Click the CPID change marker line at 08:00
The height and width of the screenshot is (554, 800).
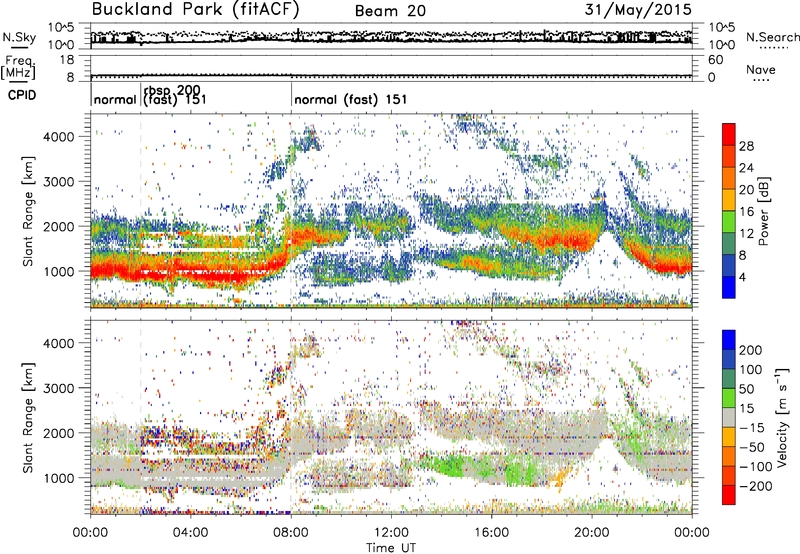click(291, 94)
